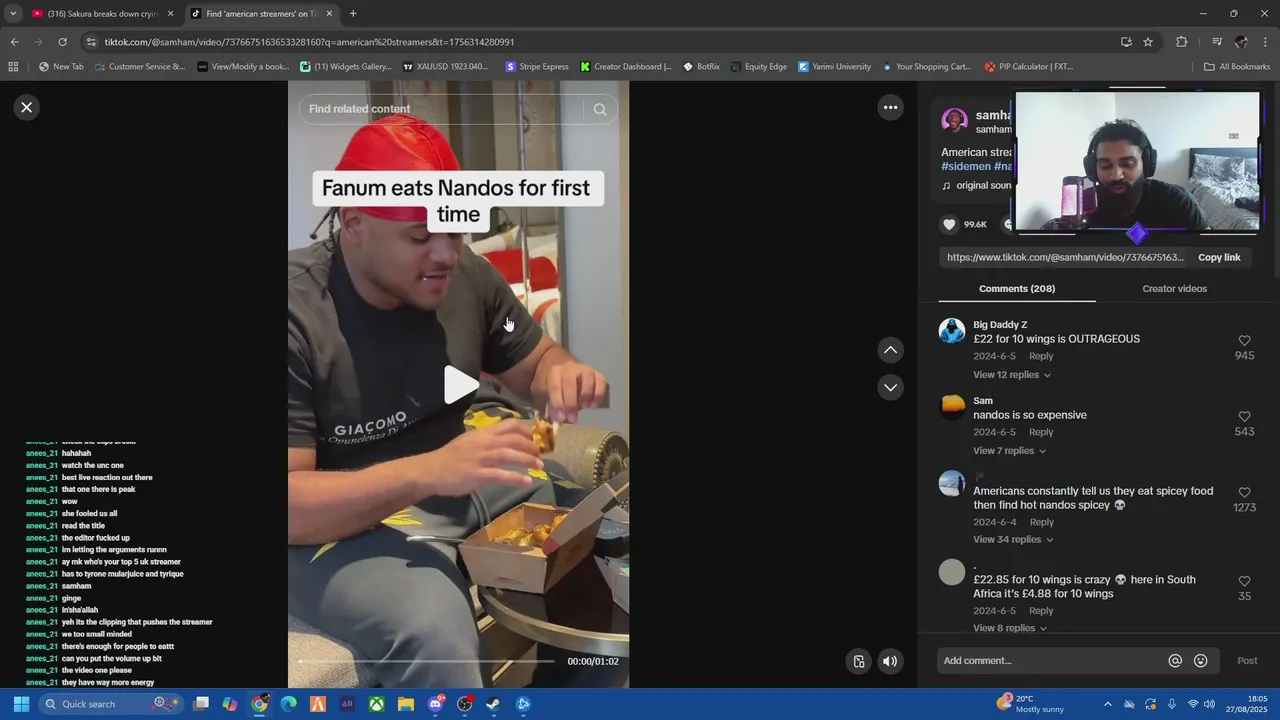Go to next video with the down arrow
The image size is (1280, 720).
[x=890, y=387]
